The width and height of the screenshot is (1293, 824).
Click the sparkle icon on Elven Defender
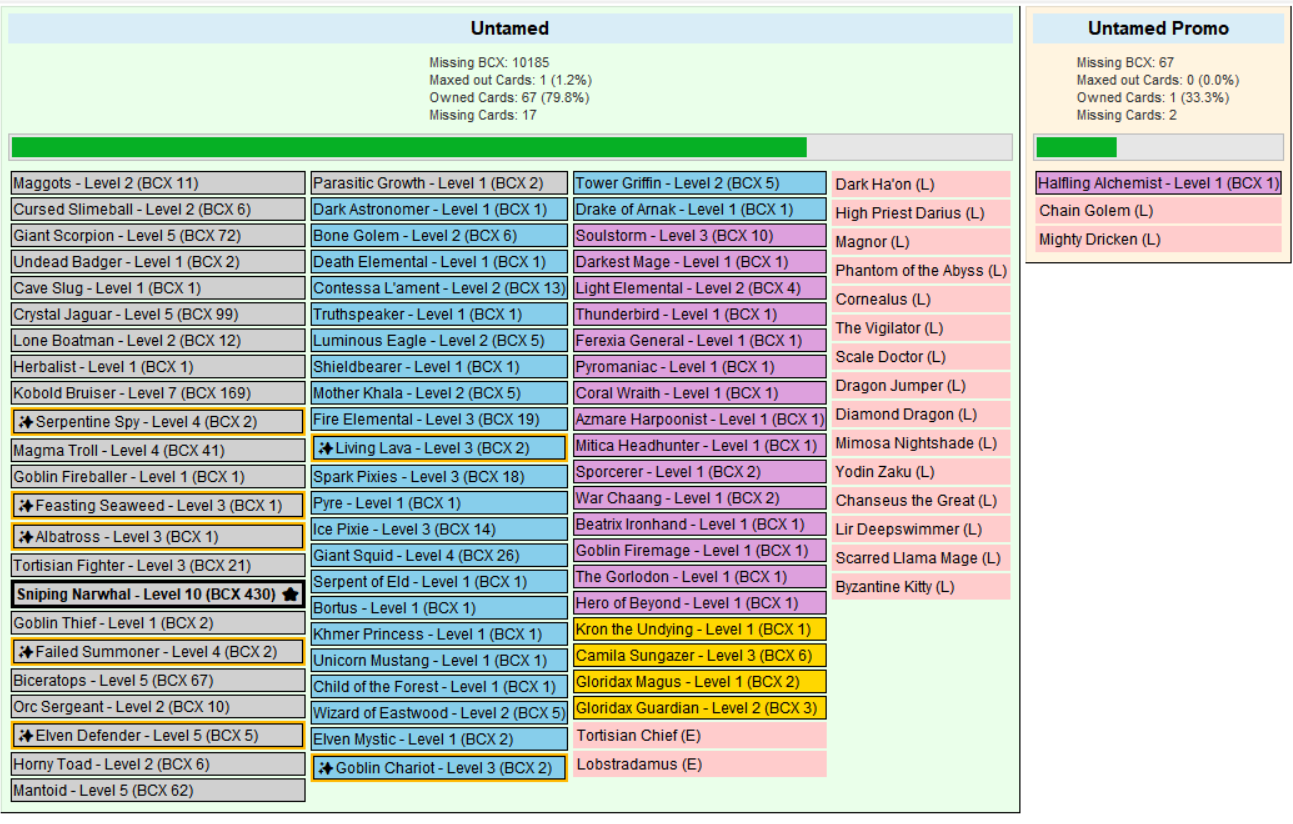coord(26,736)
